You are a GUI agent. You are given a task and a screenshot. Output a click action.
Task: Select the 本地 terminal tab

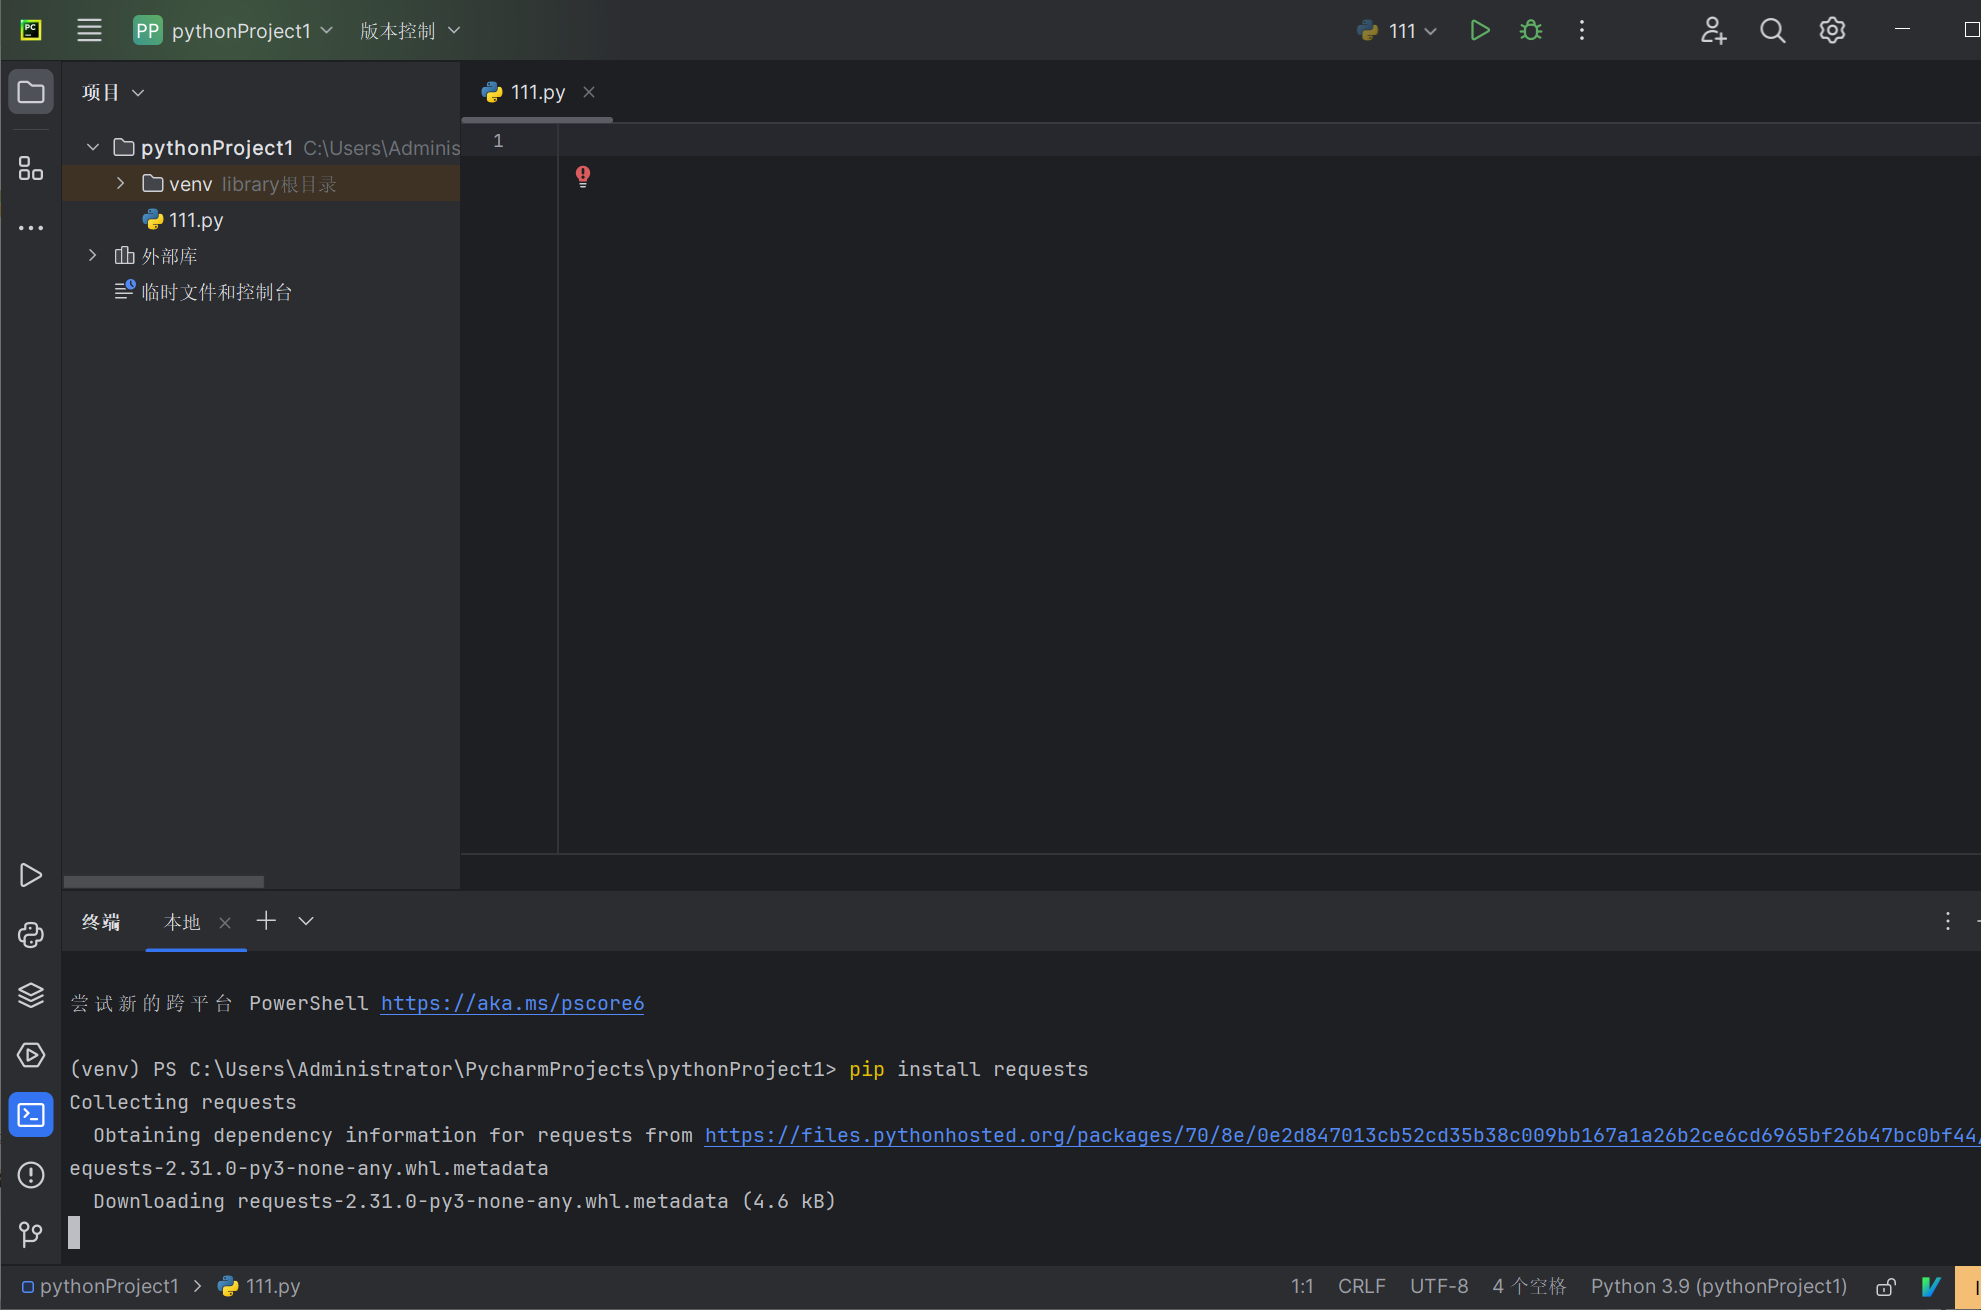pos(182,922)
